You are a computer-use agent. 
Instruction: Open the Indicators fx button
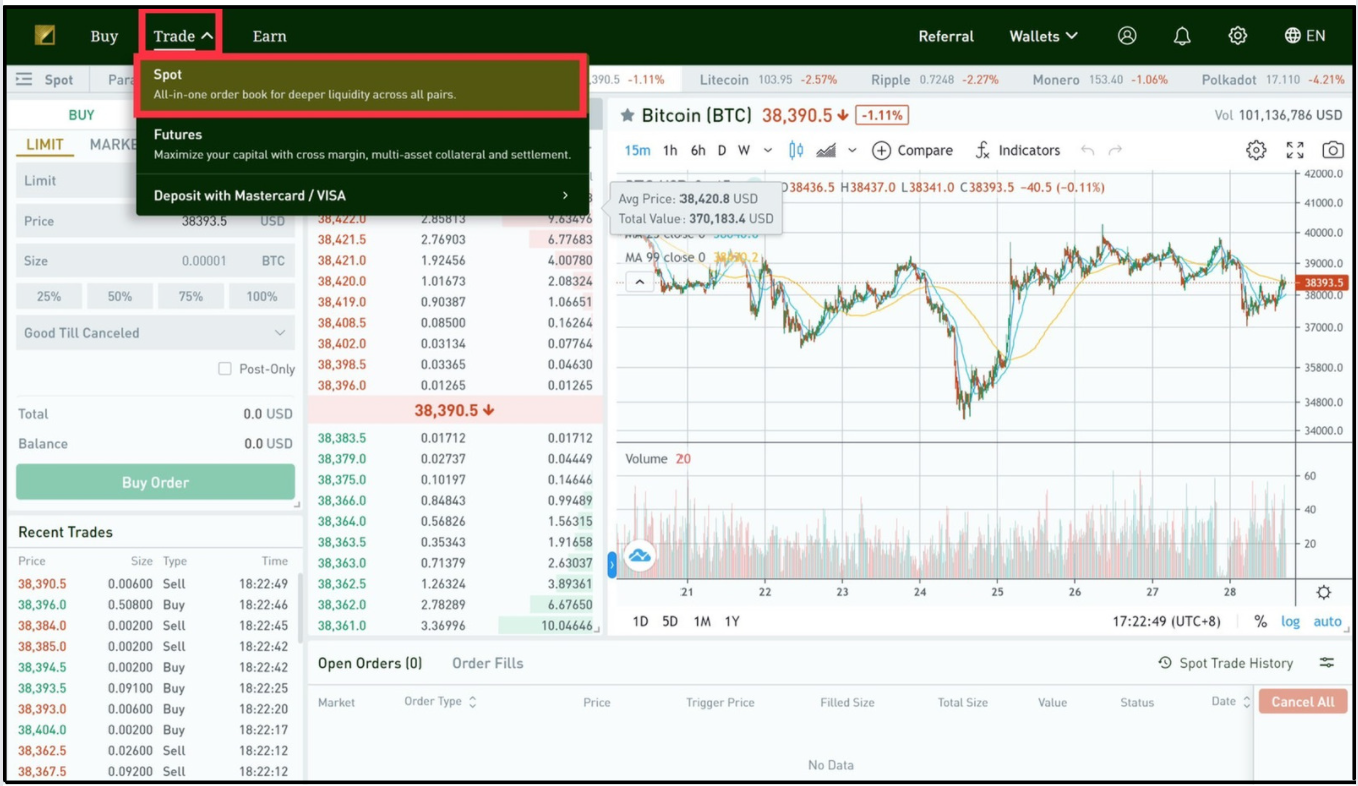tap(1017, 150)
